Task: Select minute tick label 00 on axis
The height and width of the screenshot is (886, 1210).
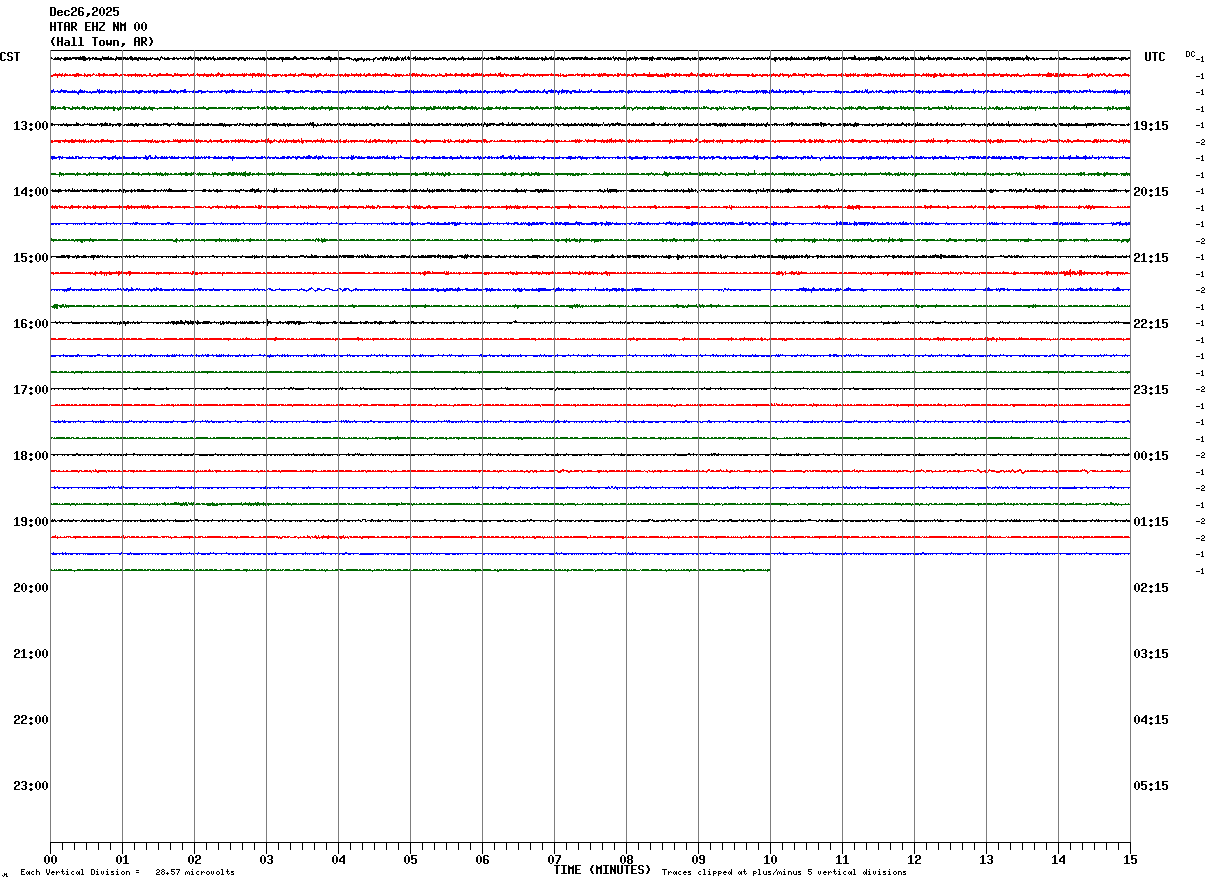Action: click(x=50, y=860)
